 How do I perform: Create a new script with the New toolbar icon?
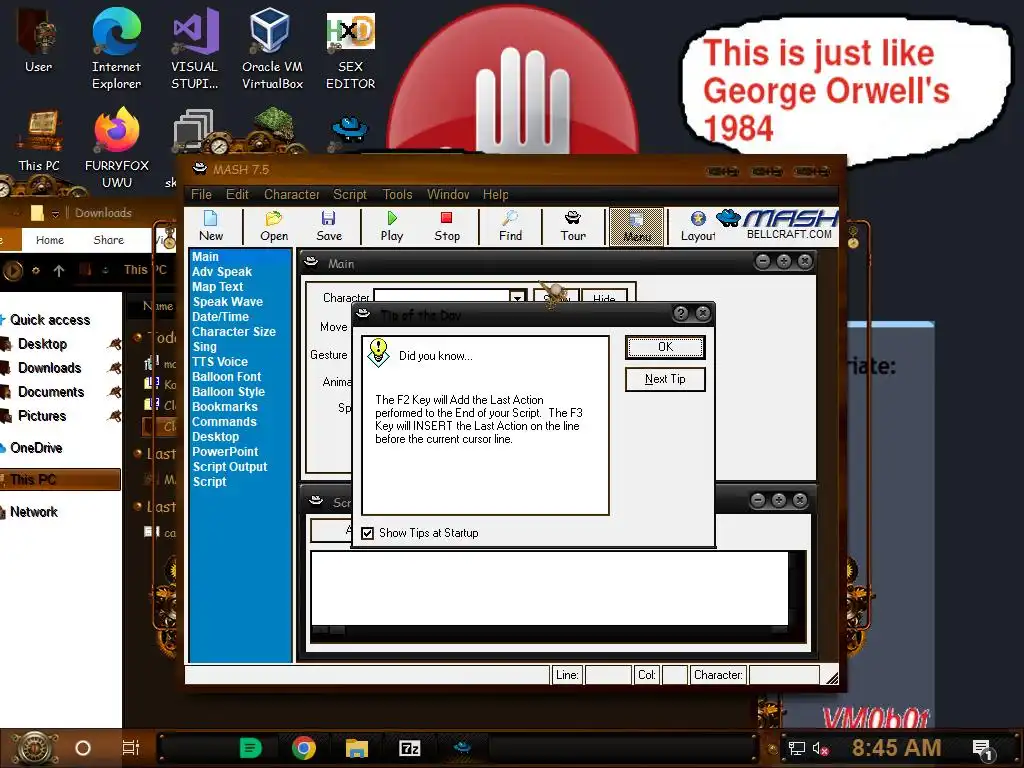coord(211,226)
